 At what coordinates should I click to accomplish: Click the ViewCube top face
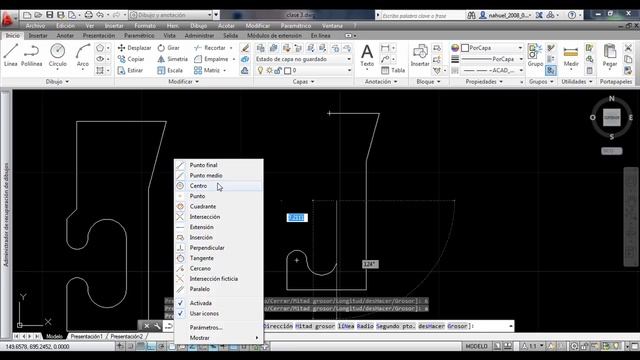pos(611,118)
